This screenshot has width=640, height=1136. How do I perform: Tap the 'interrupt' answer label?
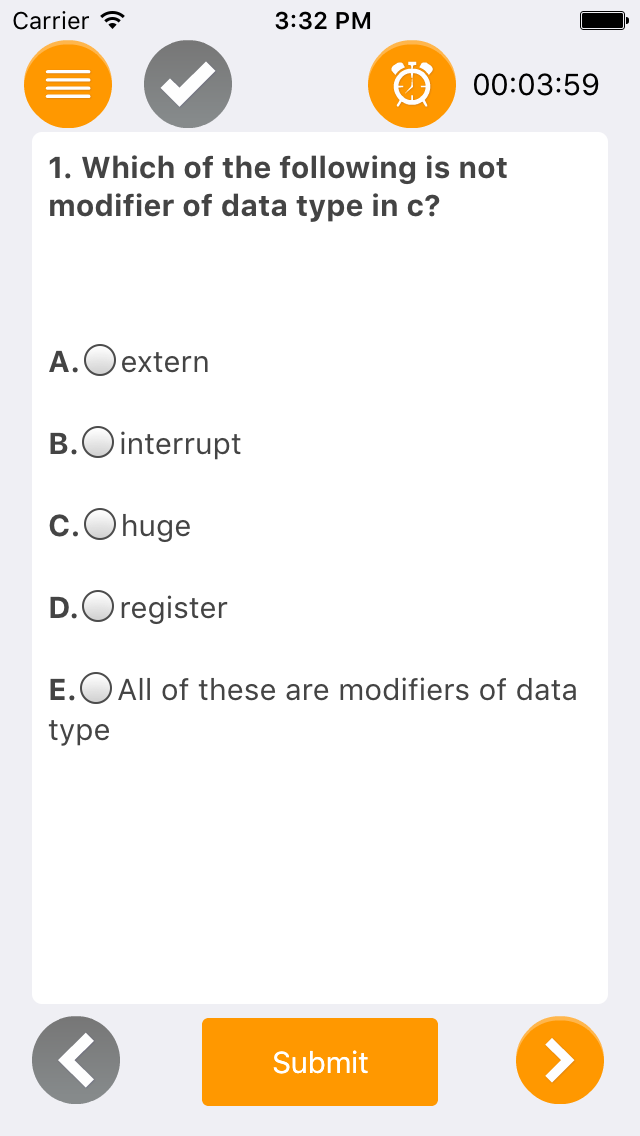coord(180,444)
